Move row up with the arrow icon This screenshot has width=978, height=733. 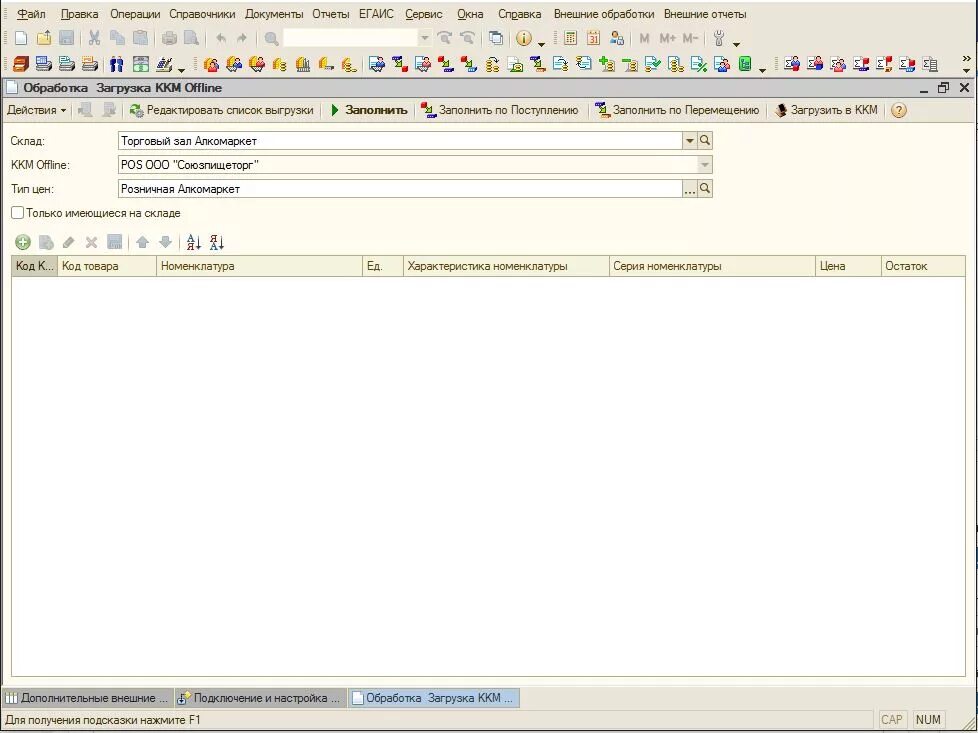tap(142, 242)
